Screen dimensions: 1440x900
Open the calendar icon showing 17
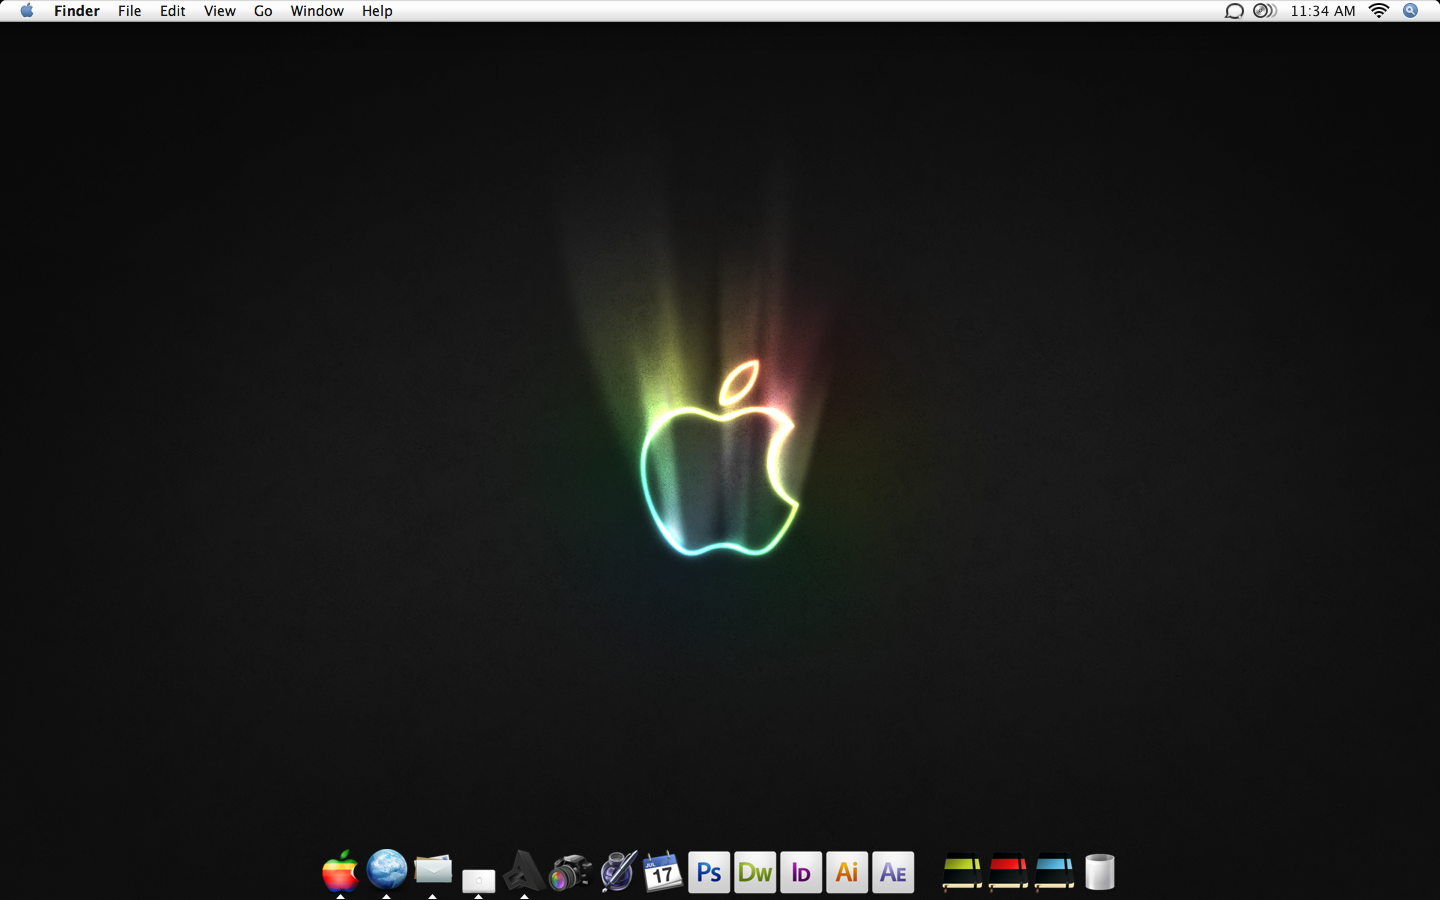click(x=662, y=872)
